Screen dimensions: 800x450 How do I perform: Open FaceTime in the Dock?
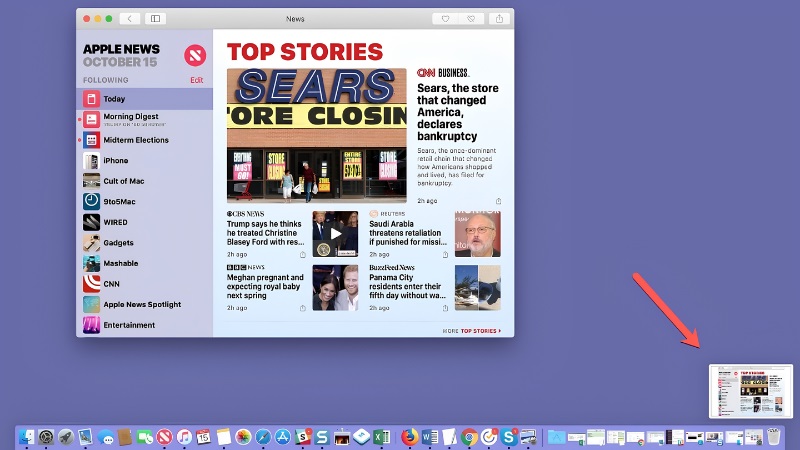144,437
